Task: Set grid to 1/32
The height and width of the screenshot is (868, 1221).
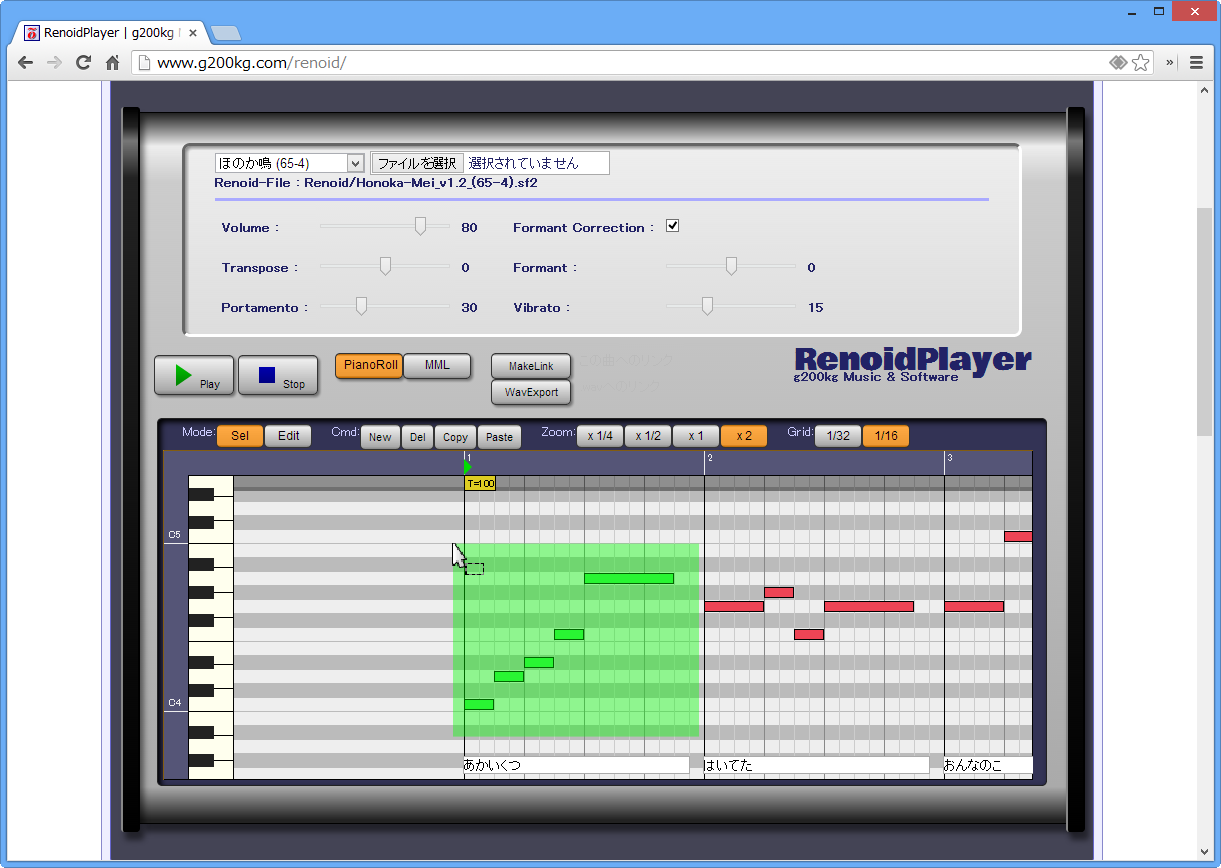Action: coord(838,436)
